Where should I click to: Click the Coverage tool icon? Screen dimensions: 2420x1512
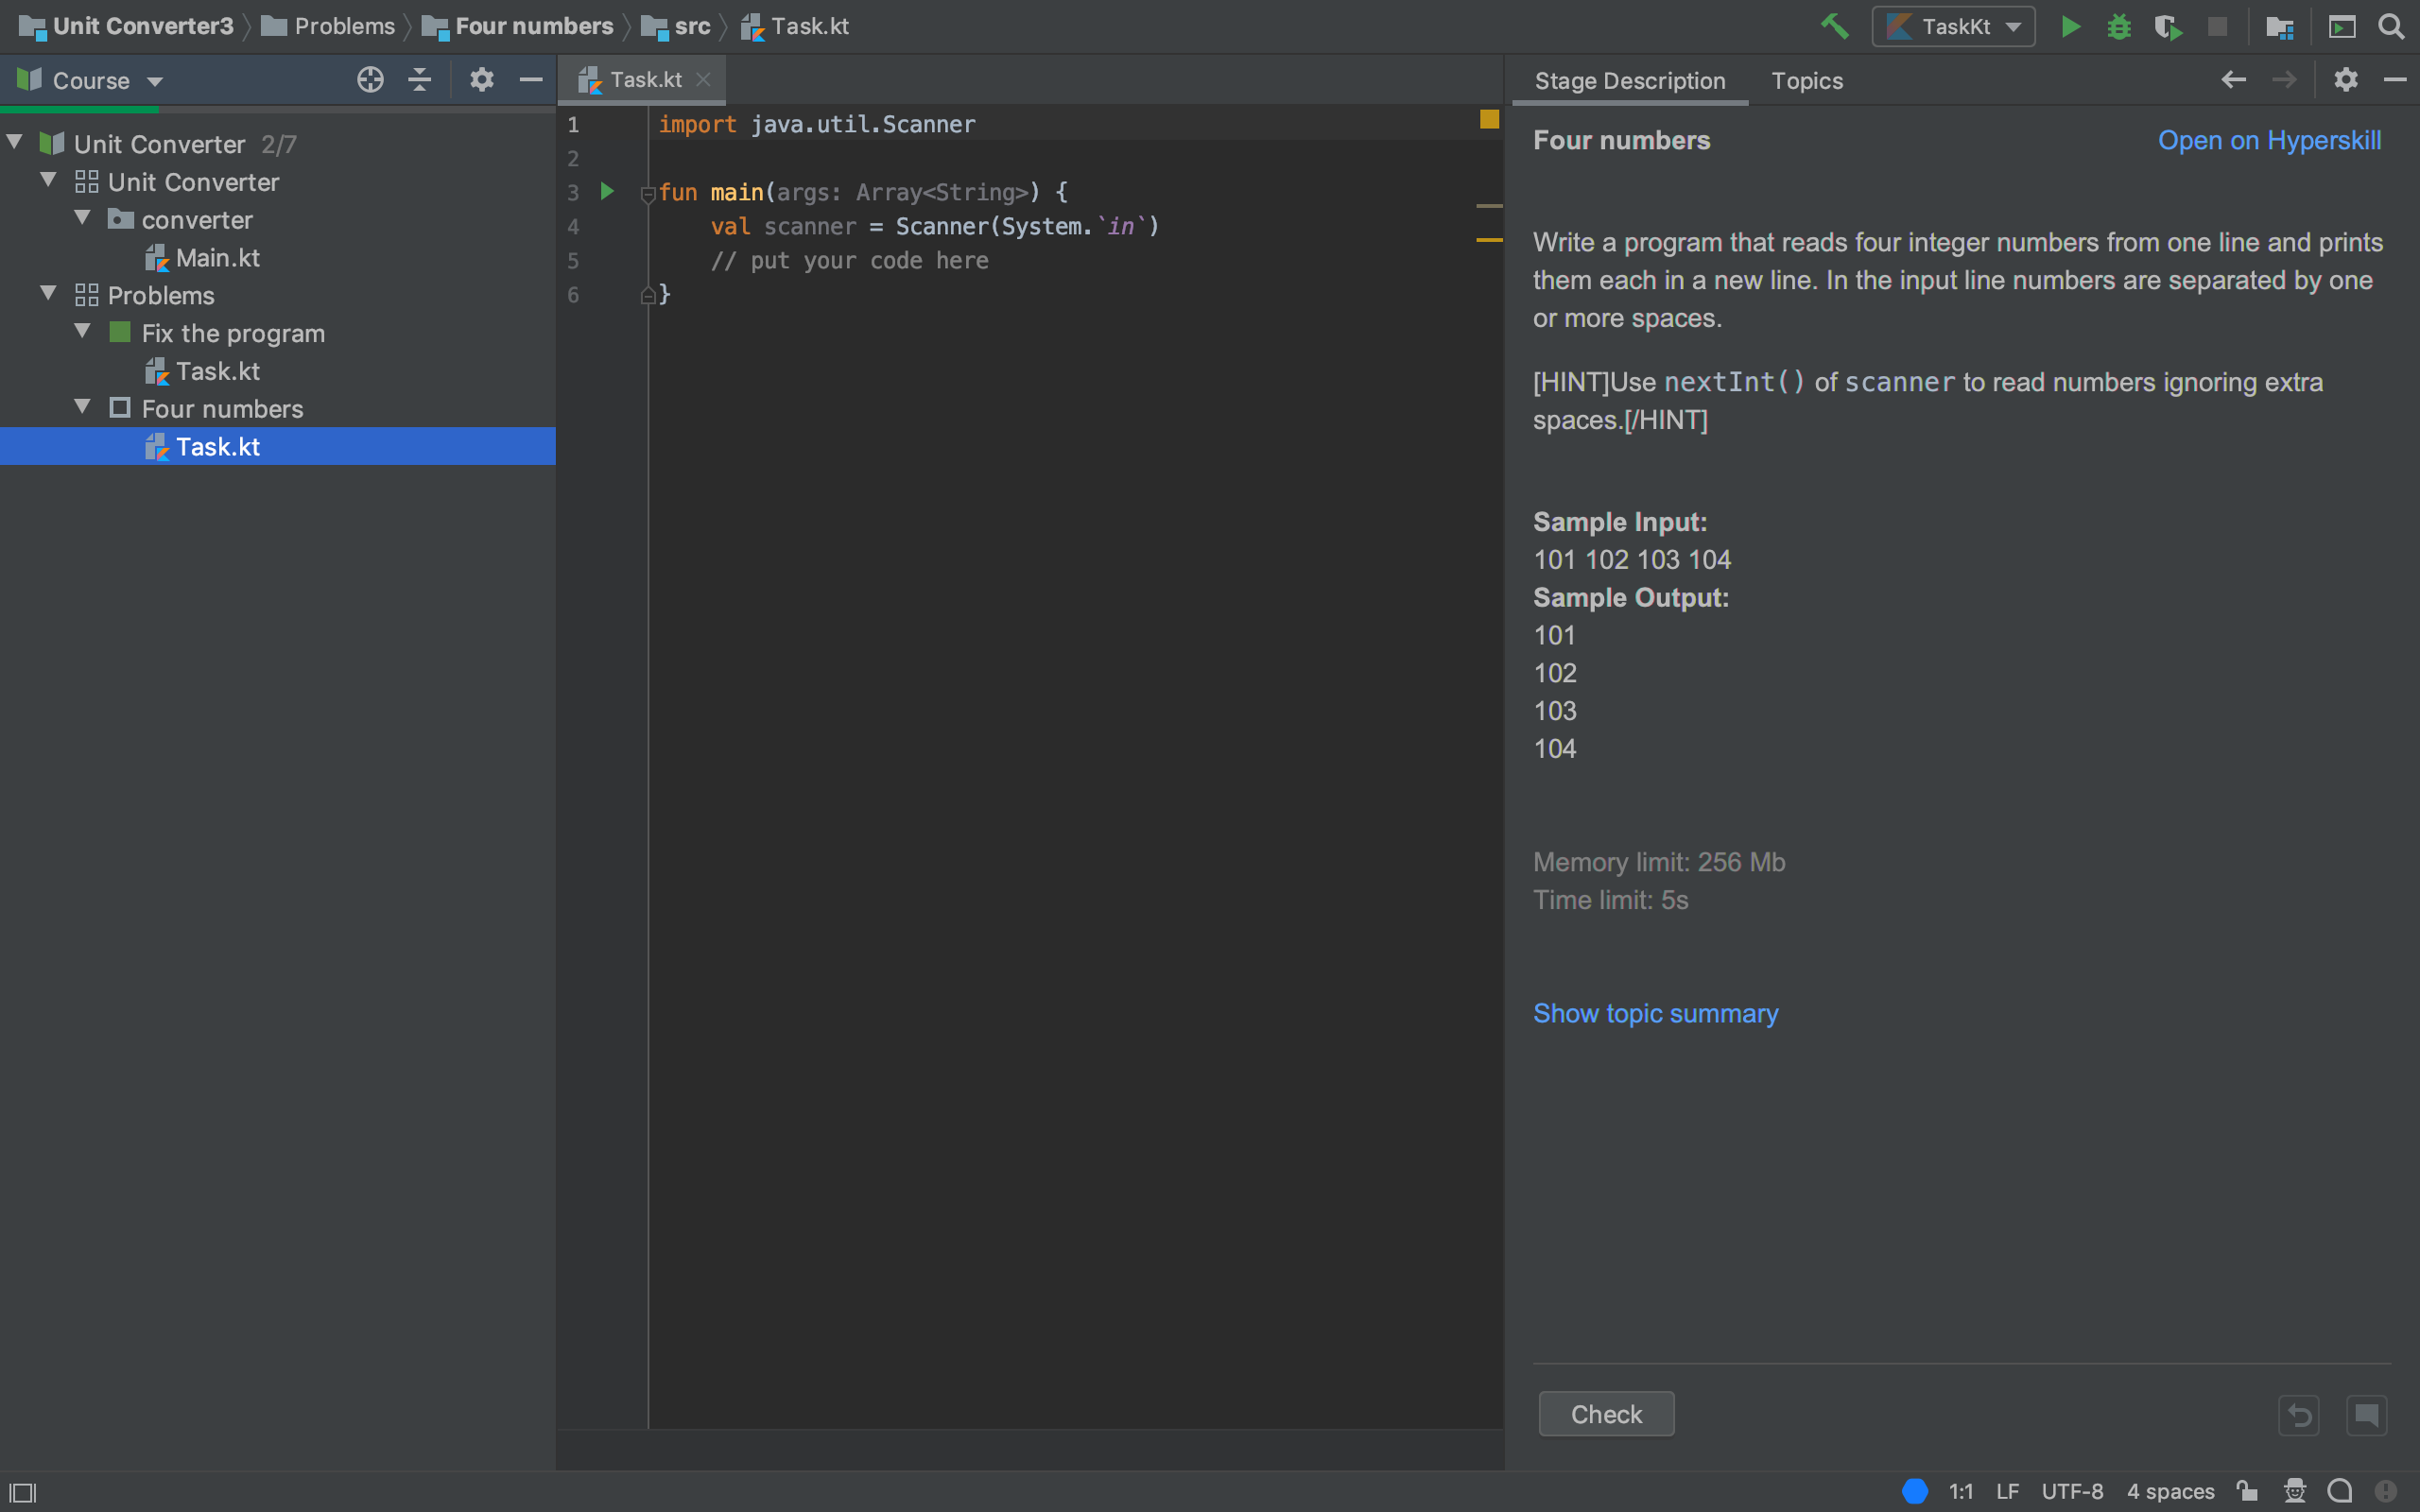(x=2166, y=26)
